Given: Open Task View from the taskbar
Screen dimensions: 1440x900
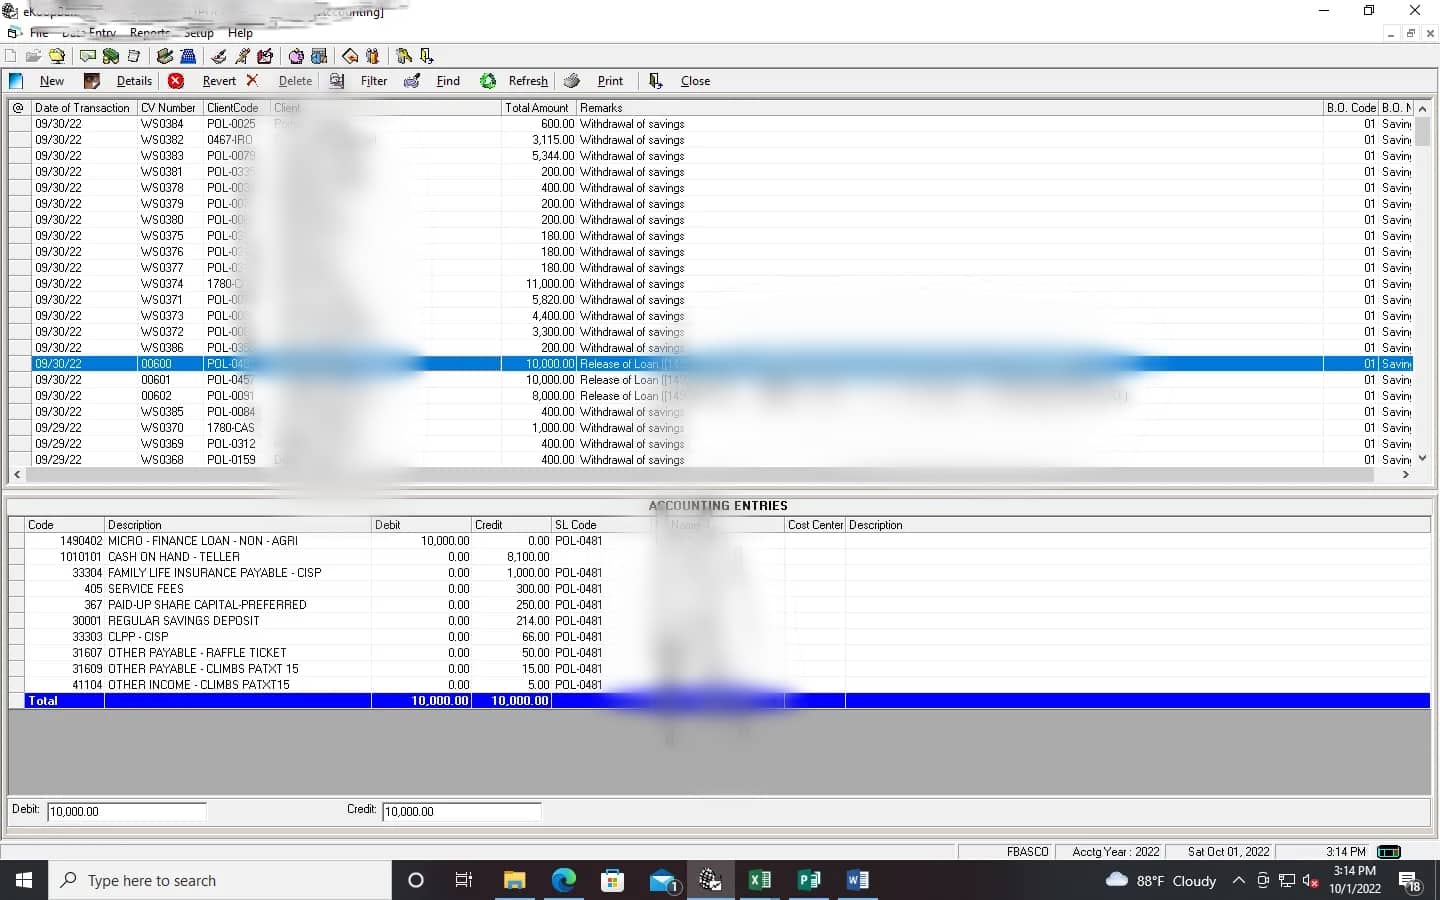Looking at the screenshot, I should click(464, 880).
